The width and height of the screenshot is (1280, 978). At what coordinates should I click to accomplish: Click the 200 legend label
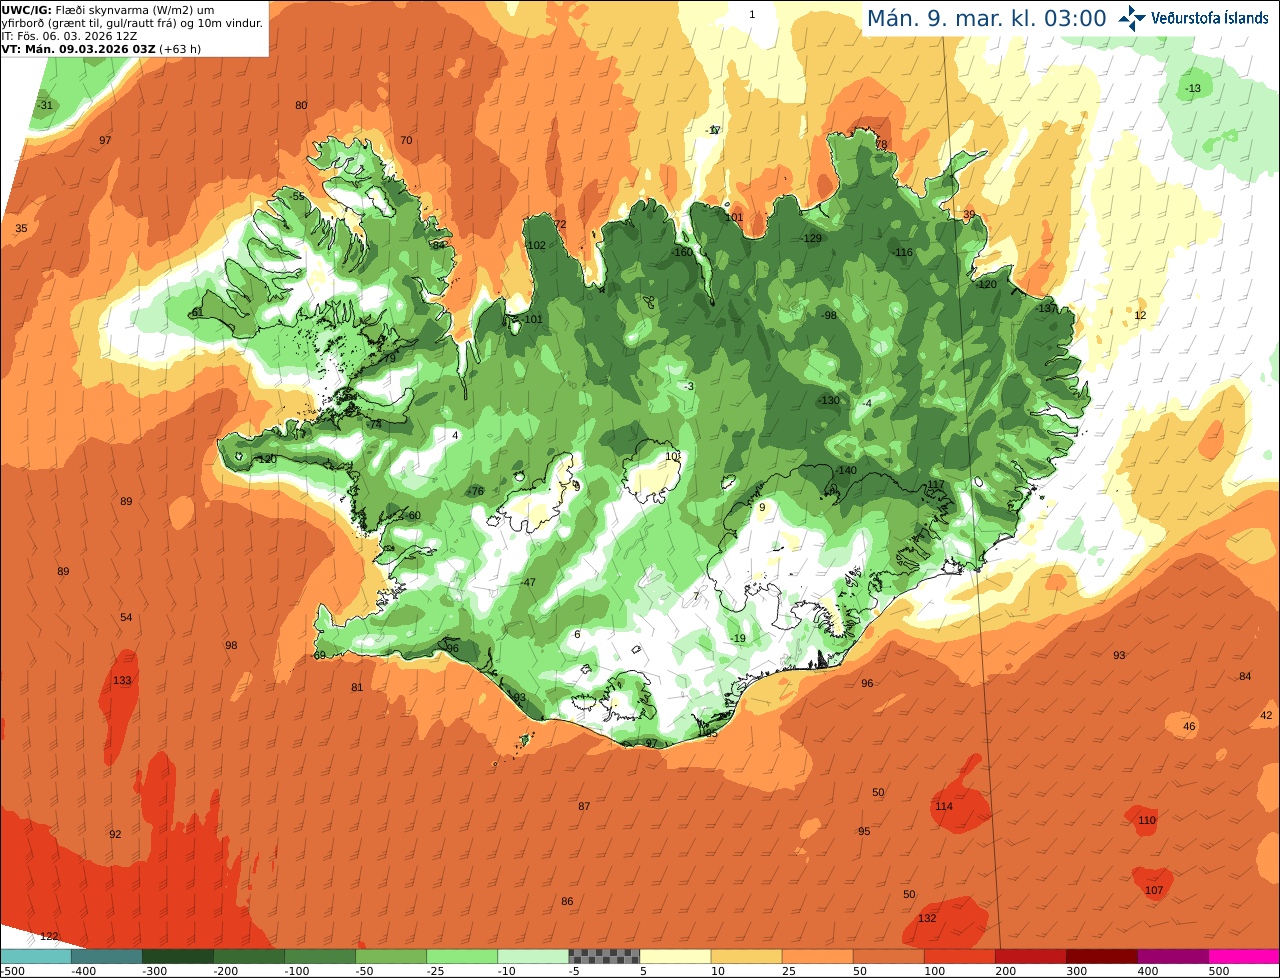click(1005, 971)
